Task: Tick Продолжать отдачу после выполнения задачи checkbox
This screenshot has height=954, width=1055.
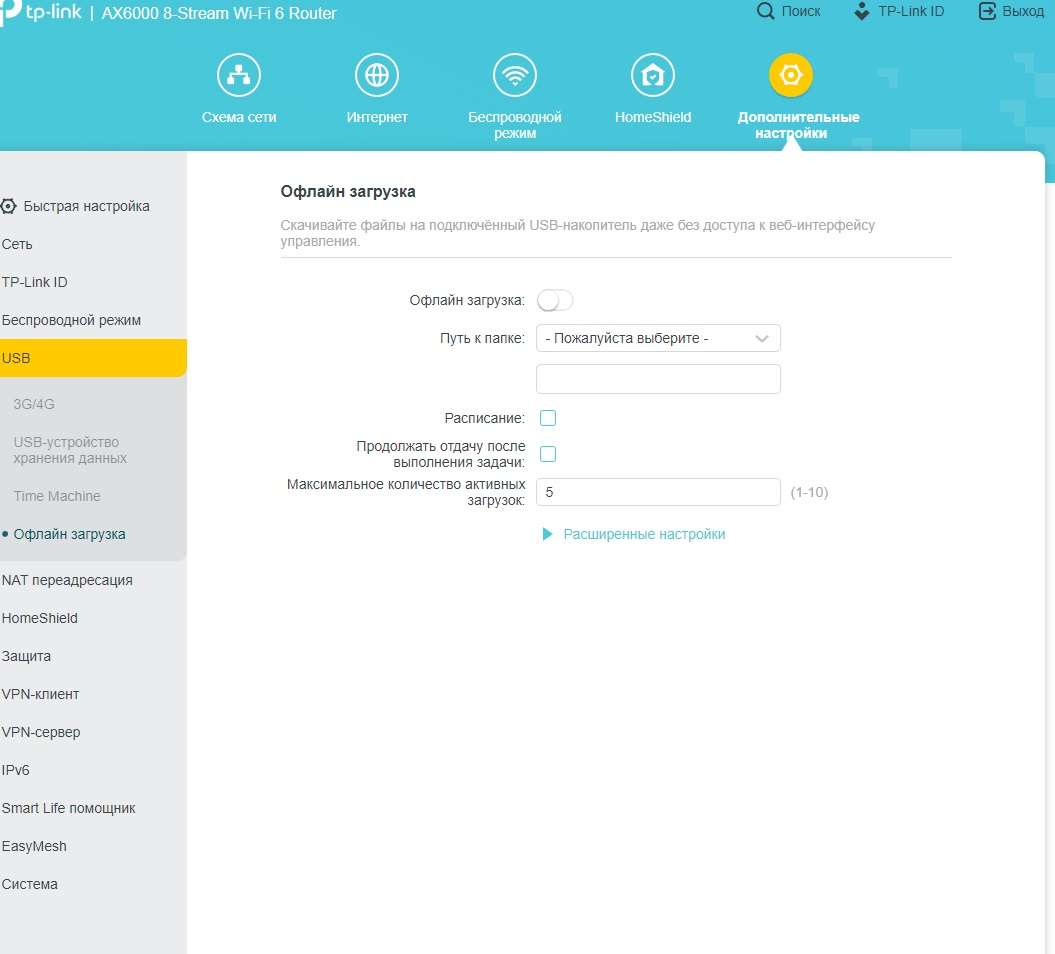Action: click(x=548, y=454)
